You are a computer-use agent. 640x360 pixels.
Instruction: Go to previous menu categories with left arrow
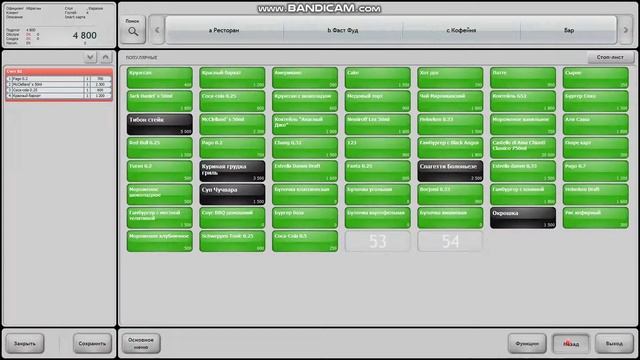tap(157, 30)
